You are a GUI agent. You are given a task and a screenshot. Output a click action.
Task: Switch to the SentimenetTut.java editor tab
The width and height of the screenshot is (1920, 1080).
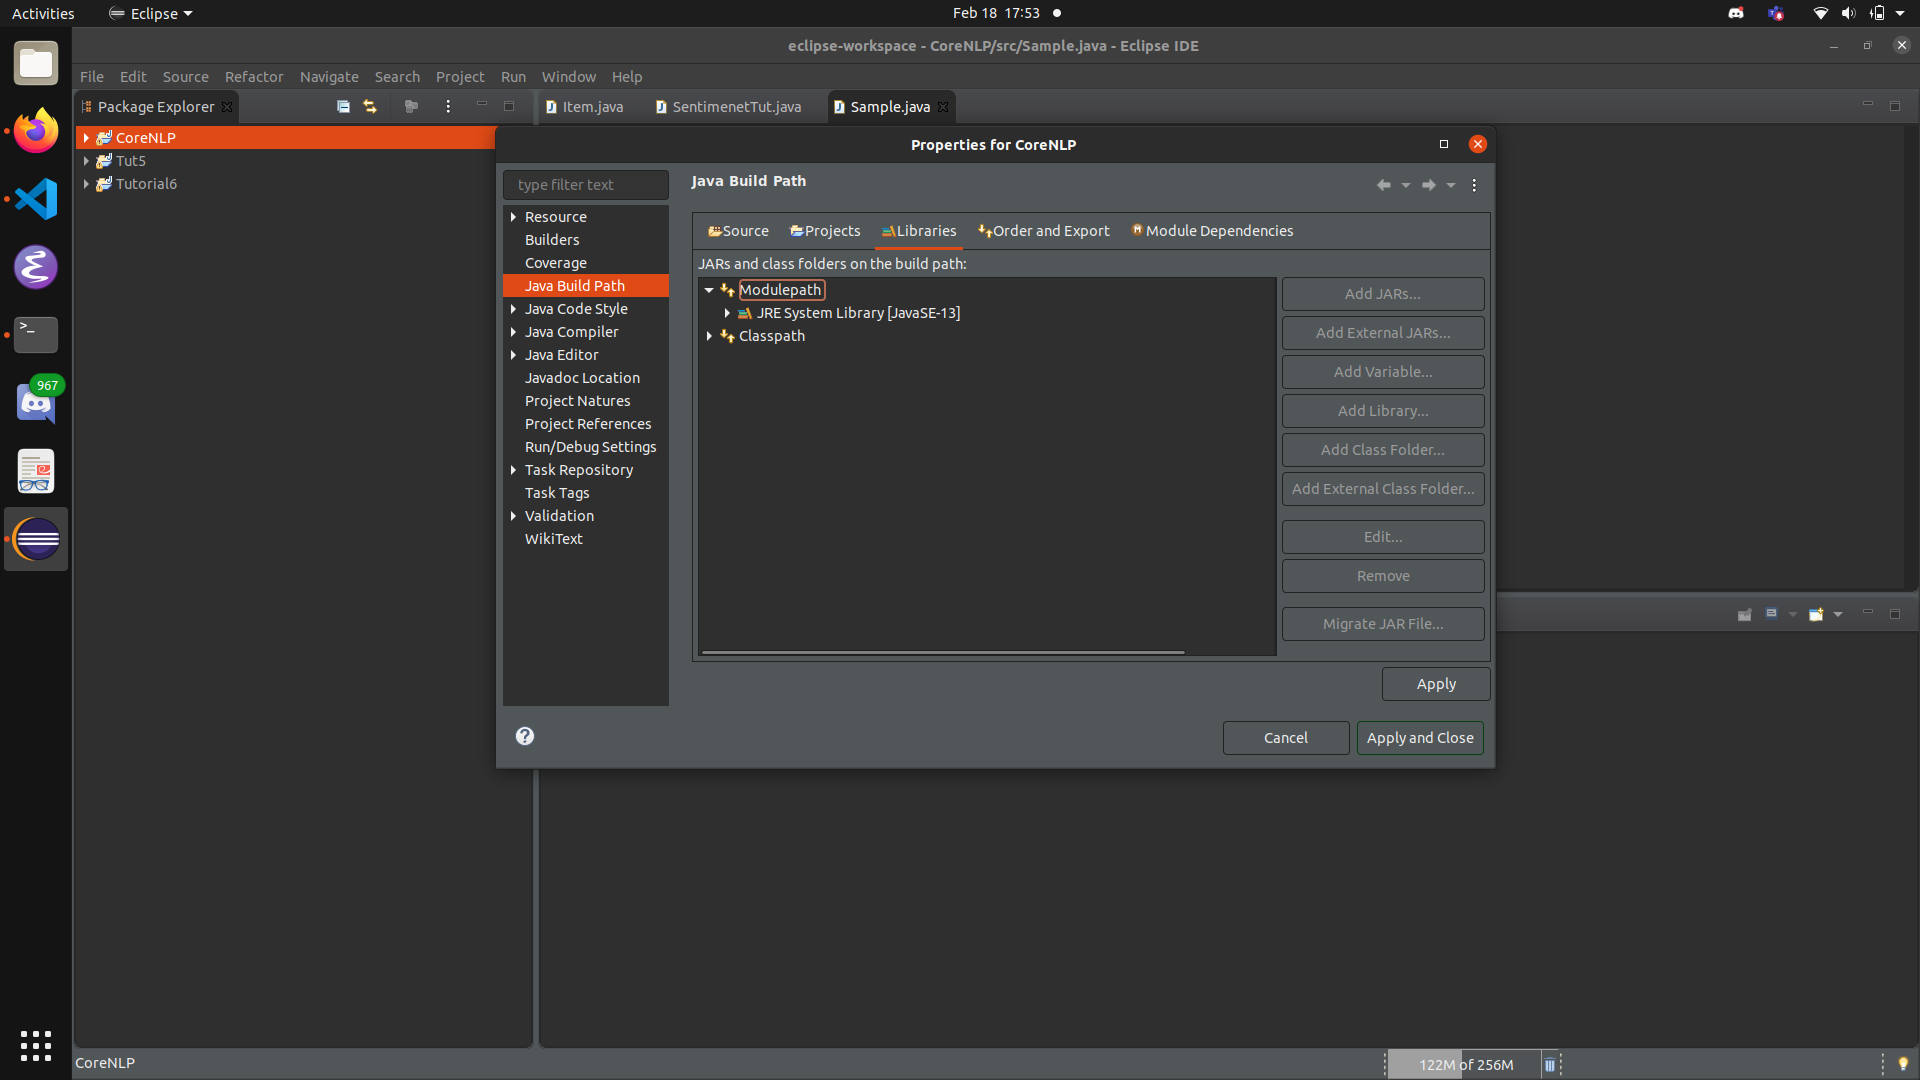pyautogui.click(x=736, y=107)
